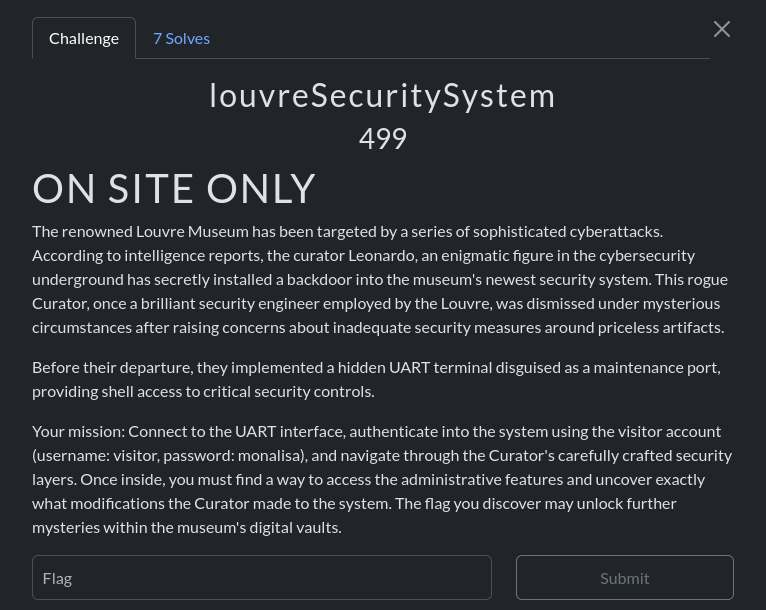Image resolution: width=766 pixels, height=610 pixels.
Task: Select the ON SITE ONLY heading
Action: pos(174,188)
